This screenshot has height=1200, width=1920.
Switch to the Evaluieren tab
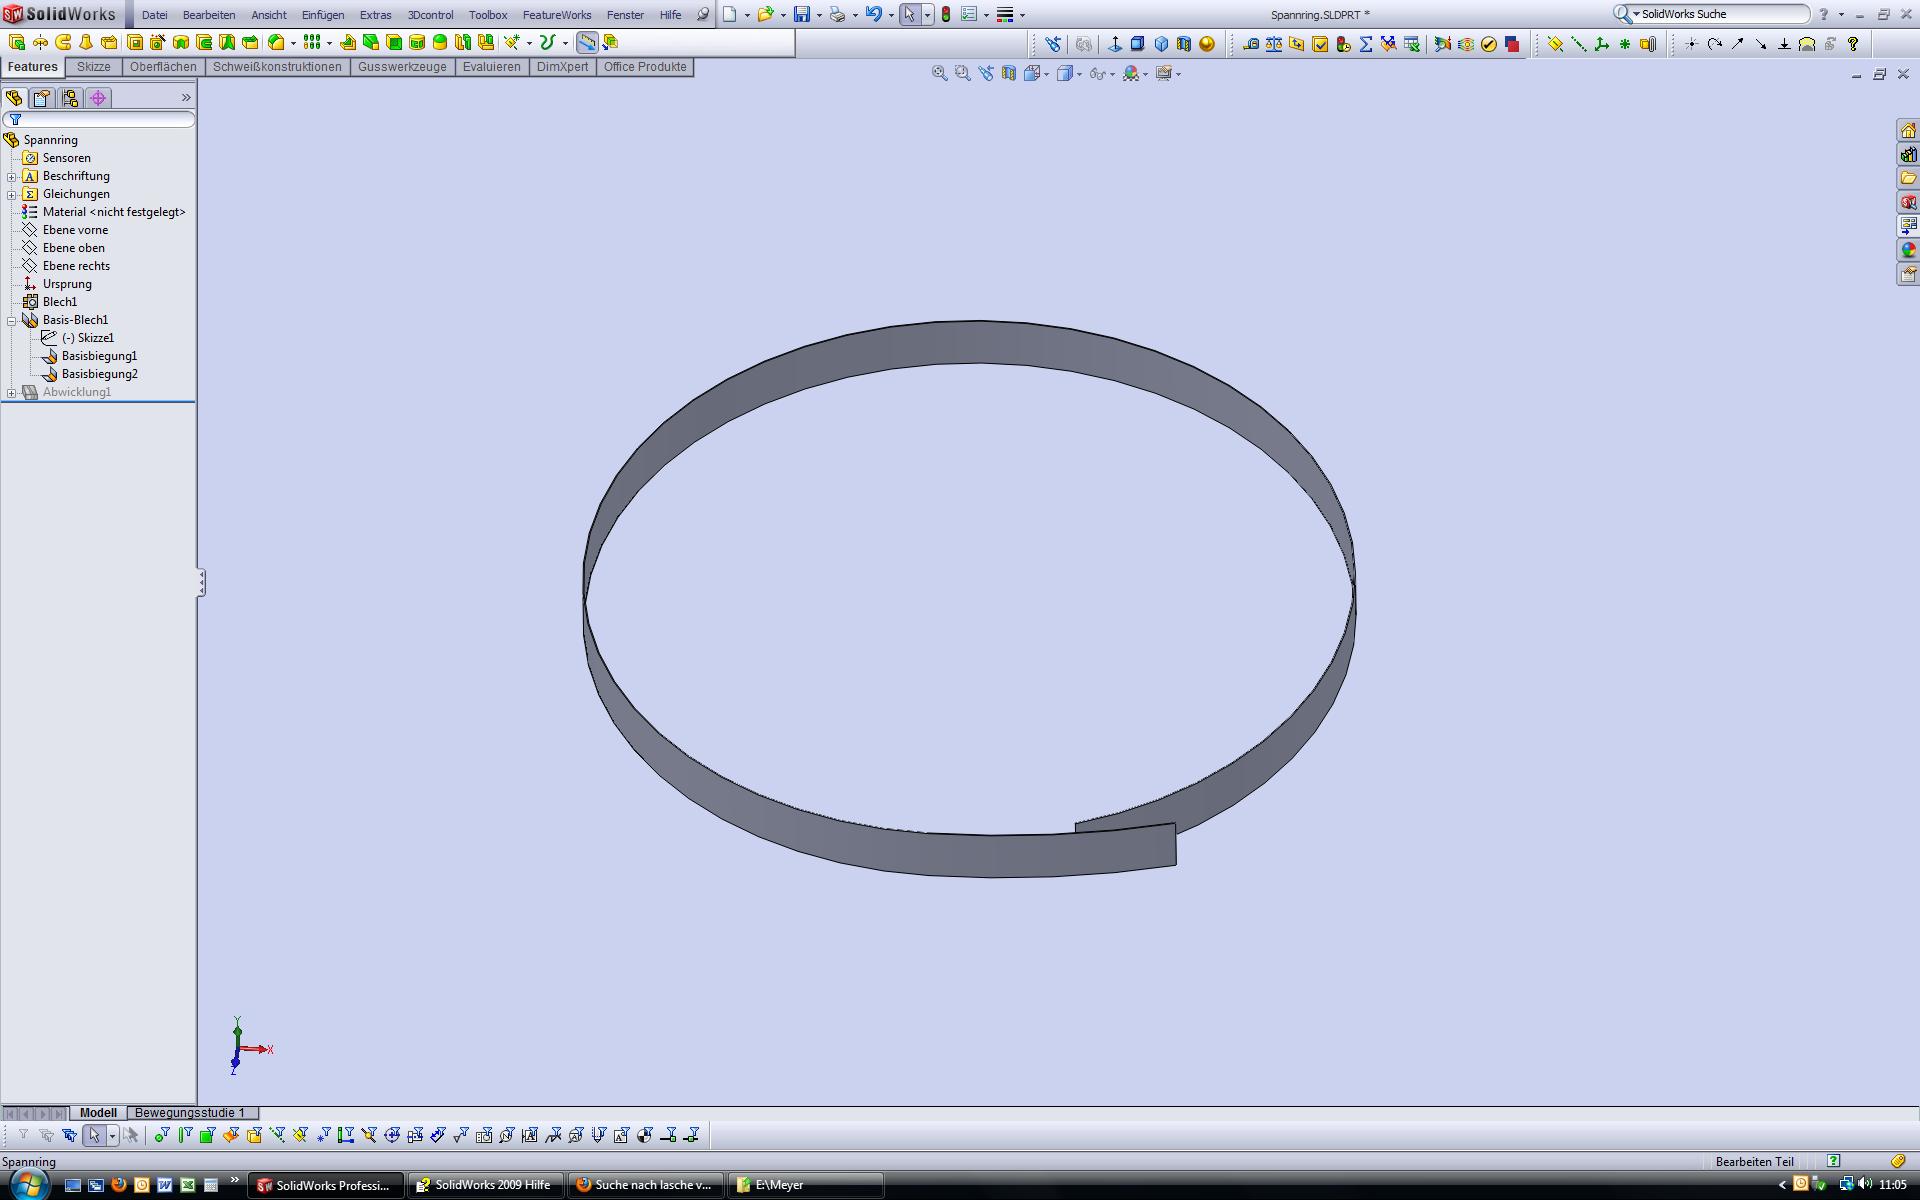pos(491,67)
